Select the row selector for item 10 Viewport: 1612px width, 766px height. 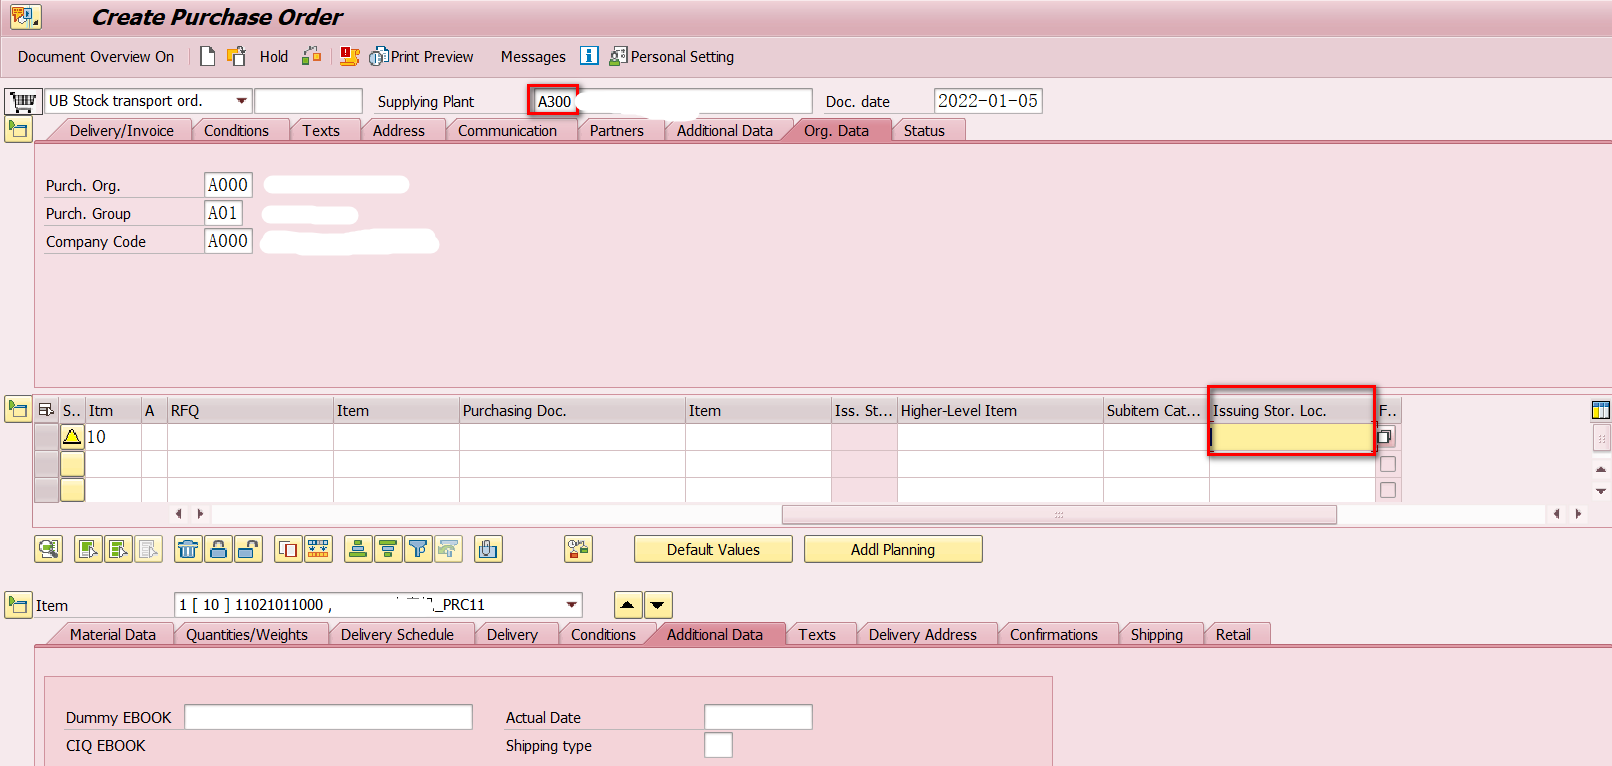click(46, 437)
